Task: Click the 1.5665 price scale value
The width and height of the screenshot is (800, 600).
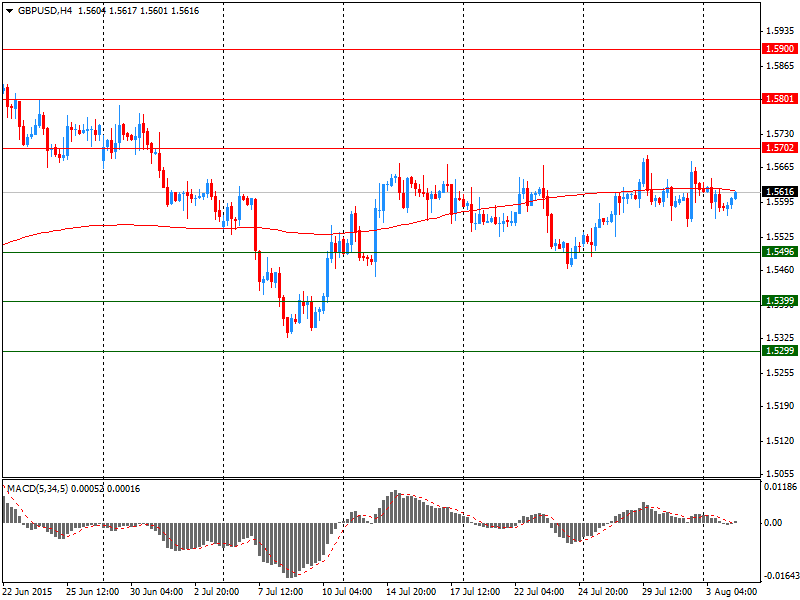Action: pyautogui.click(x=780, y=167)
